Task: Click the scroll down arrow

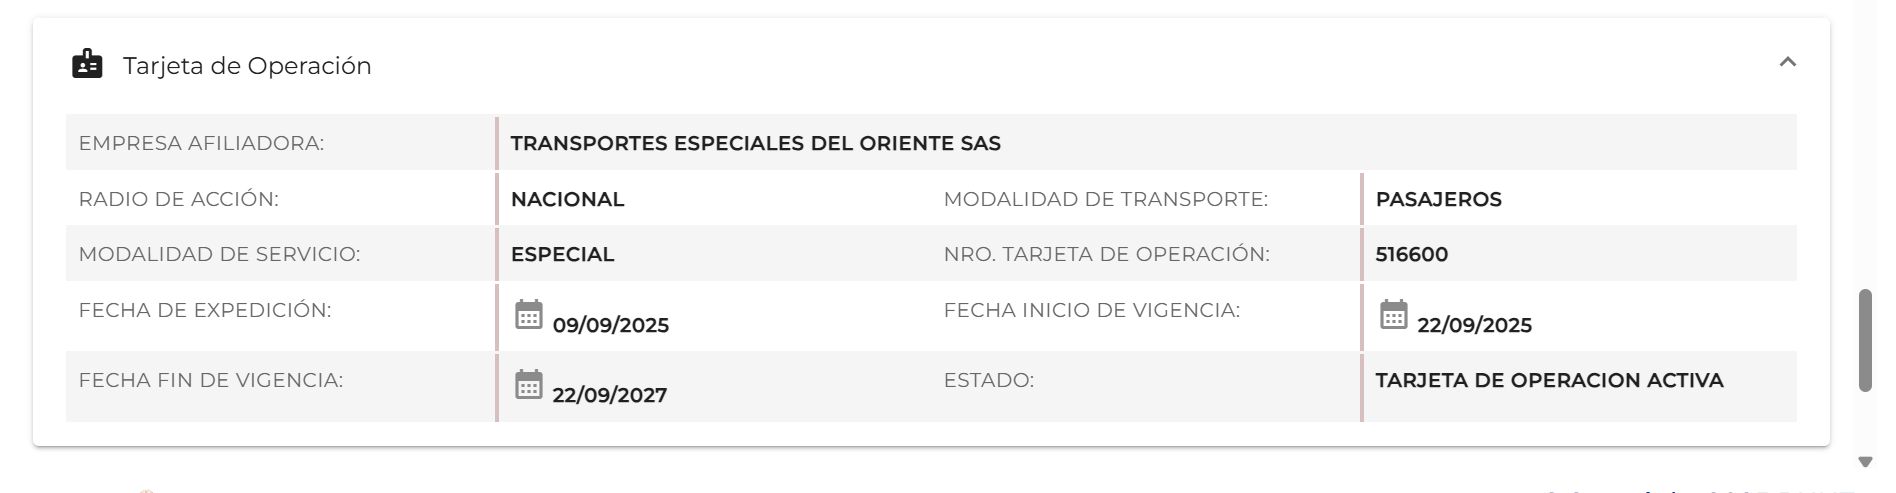Action: (x=1864, y=462)
